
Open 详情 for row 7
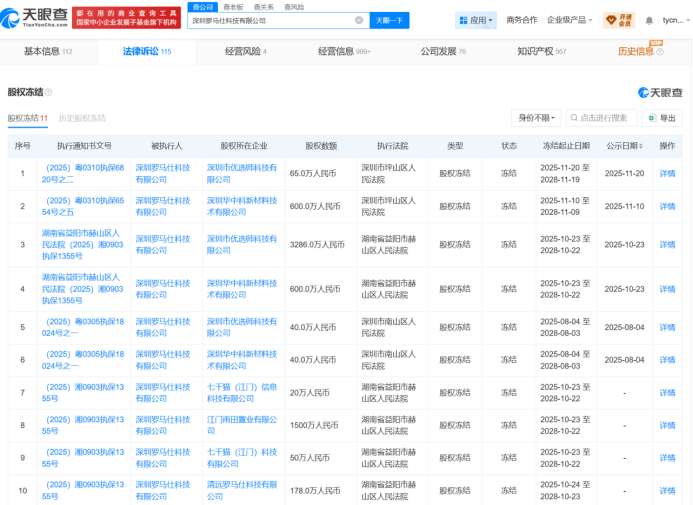(667, 393)
